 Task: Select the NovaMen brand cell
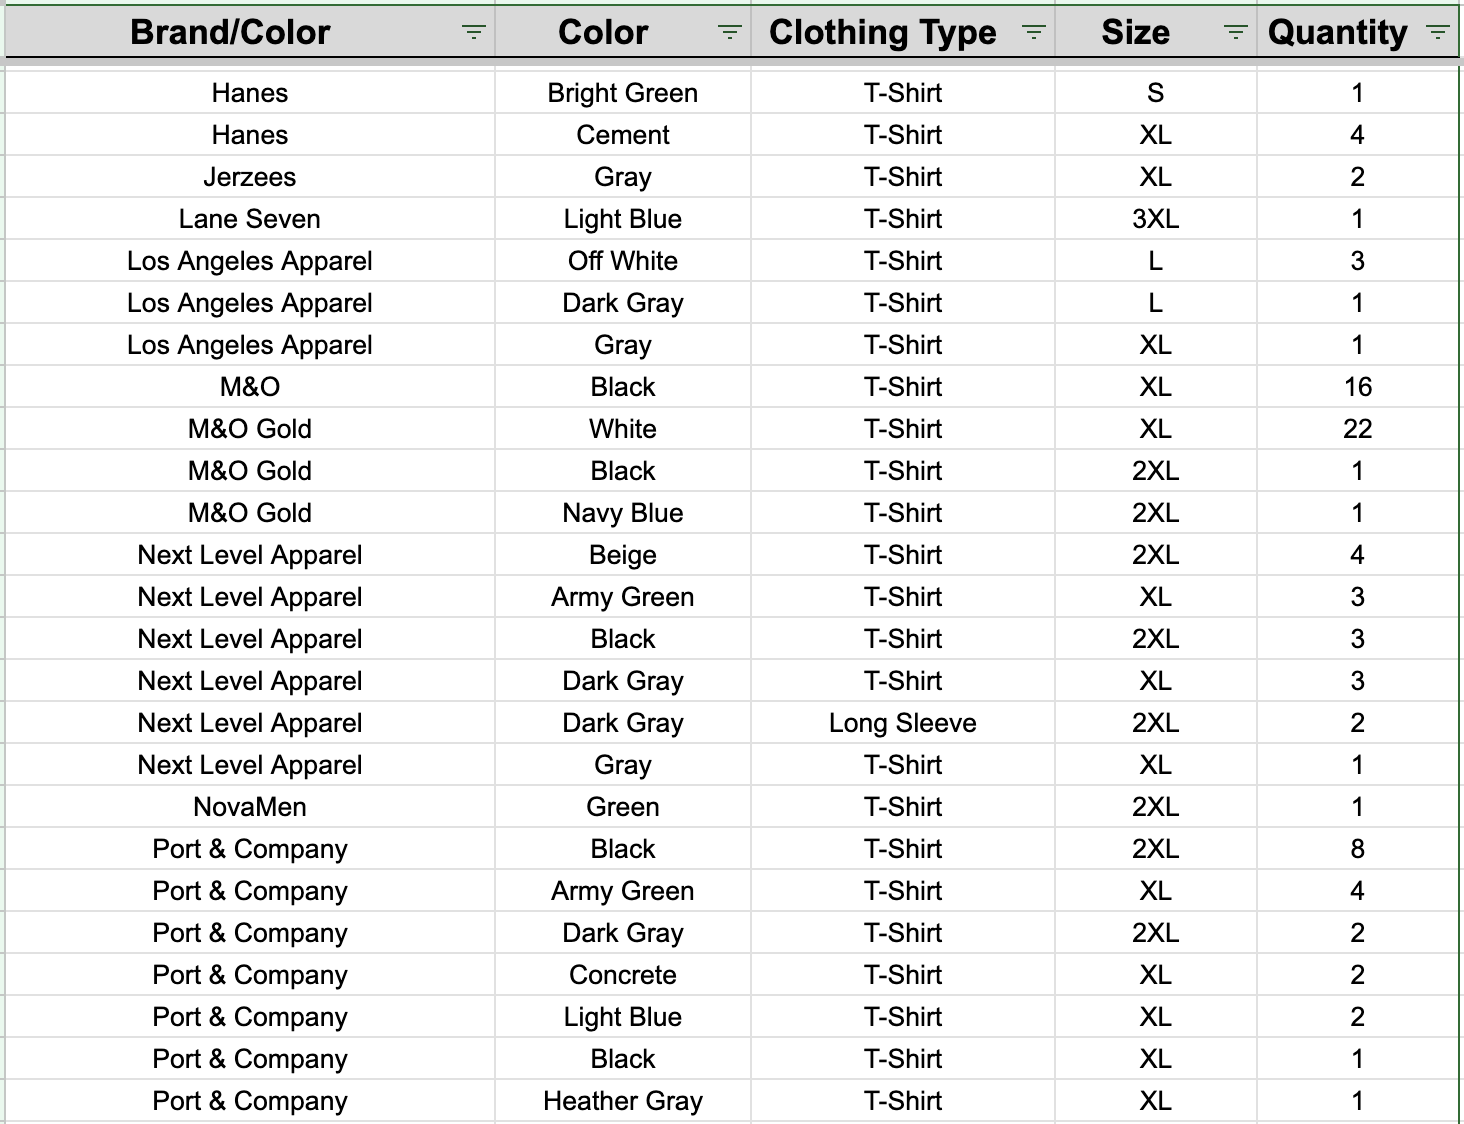(250, 807)
